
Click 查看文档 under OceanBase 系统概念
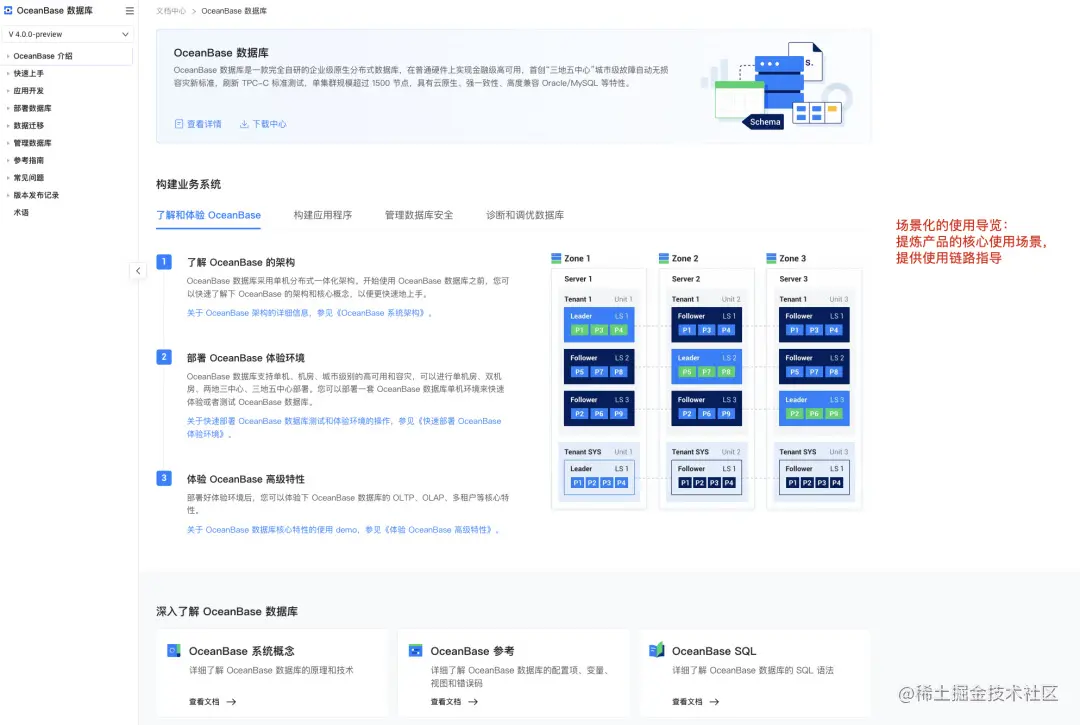[x=204, y=702]
